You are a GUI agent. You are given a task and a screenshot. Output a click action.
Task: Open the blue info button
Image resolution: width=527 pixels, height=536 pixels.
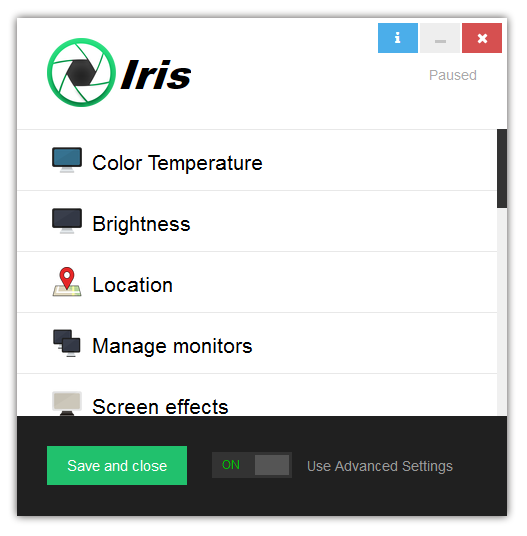[397, 38]
